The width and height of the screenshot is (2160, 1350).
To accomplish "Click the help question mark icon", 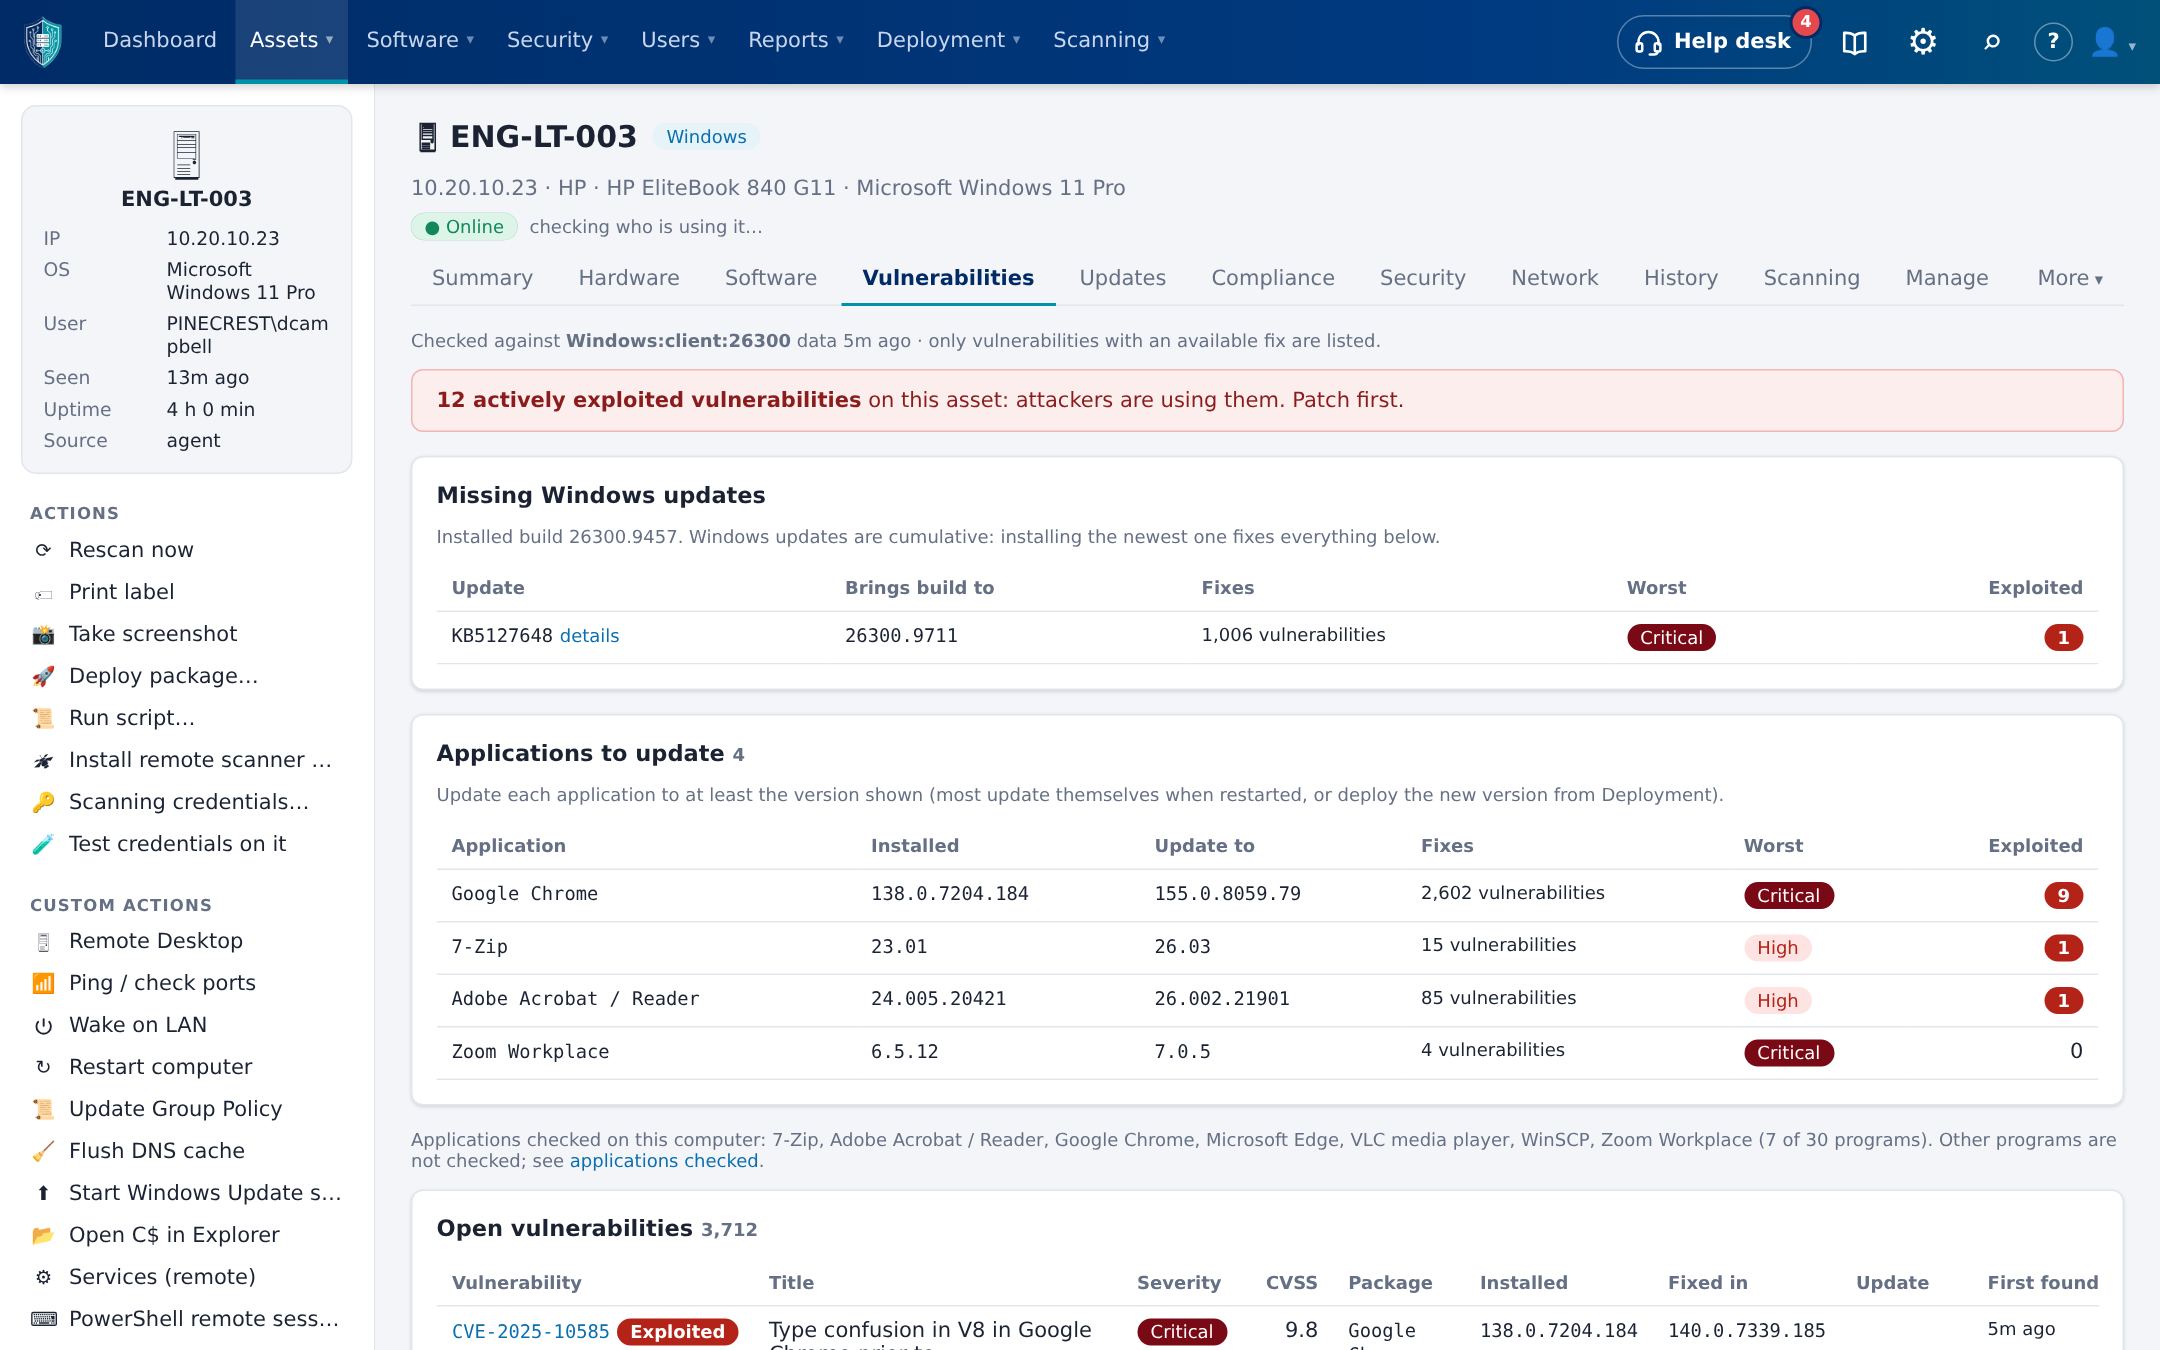I will pyautogui.click(x=2052, y=41).
